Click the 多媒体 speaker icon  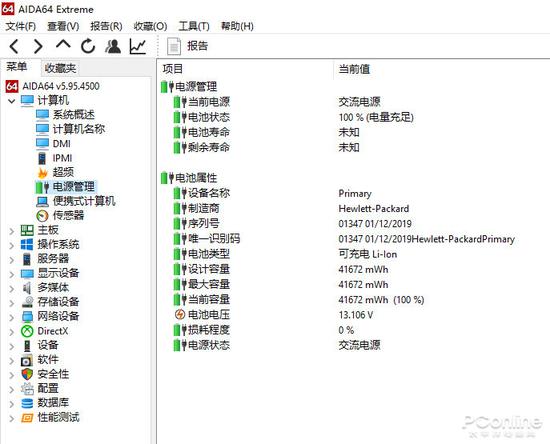click(27, 288)
